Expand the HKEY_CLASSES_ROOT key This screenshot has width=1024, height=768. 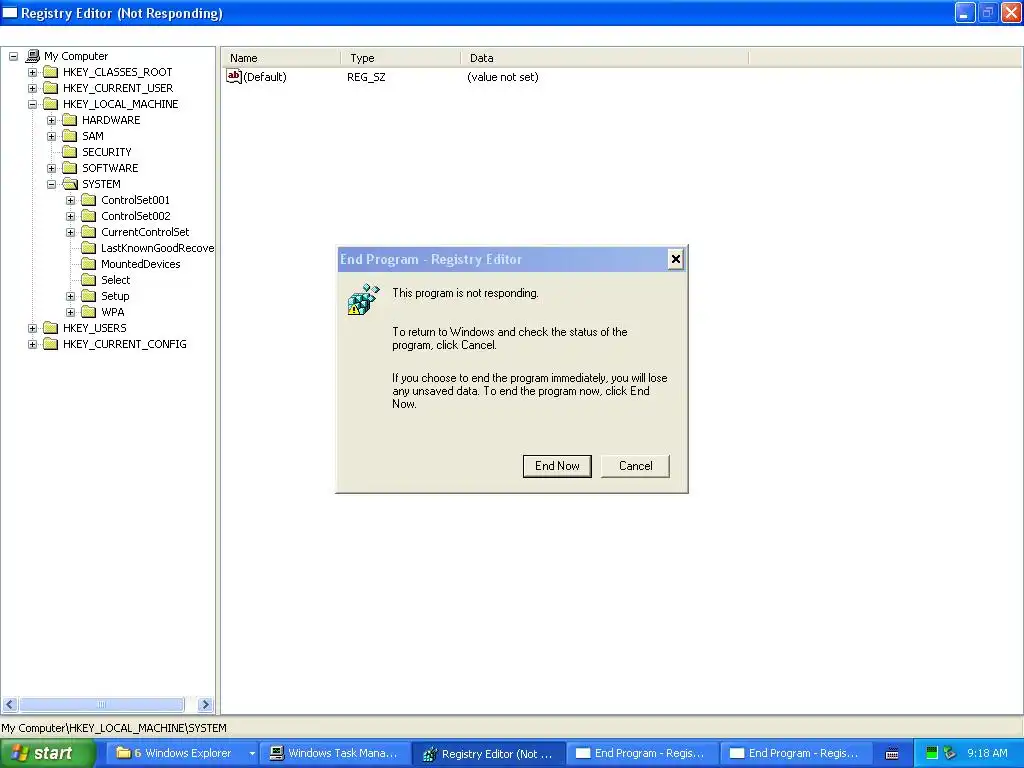[32, 72]
